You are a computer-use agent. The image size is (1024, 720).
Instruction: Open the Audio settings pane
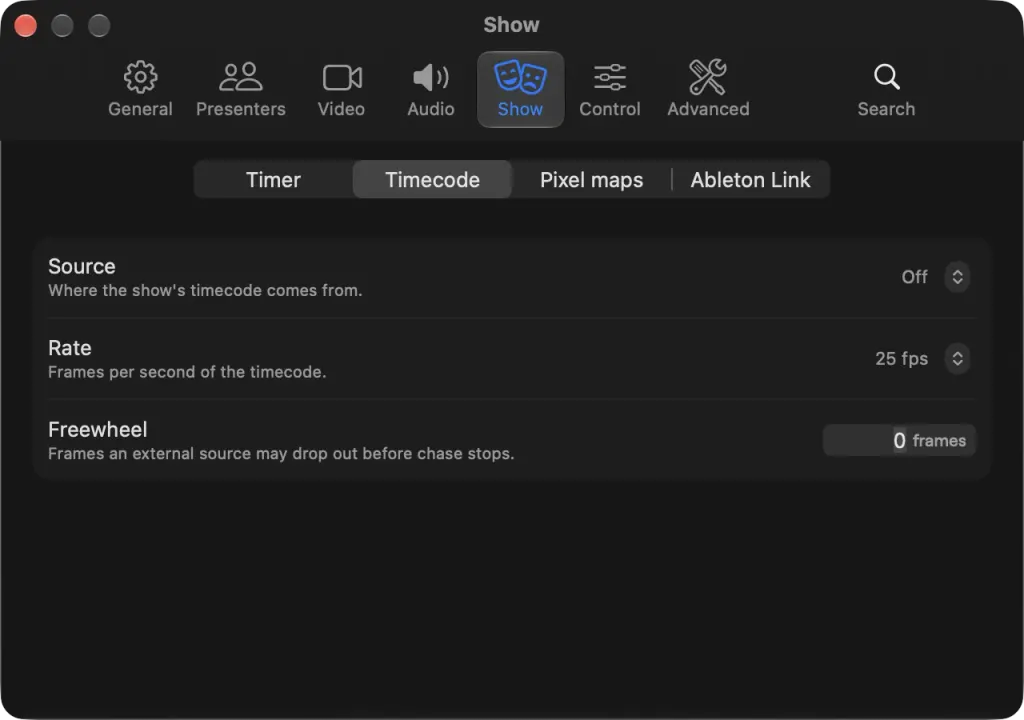431,90
